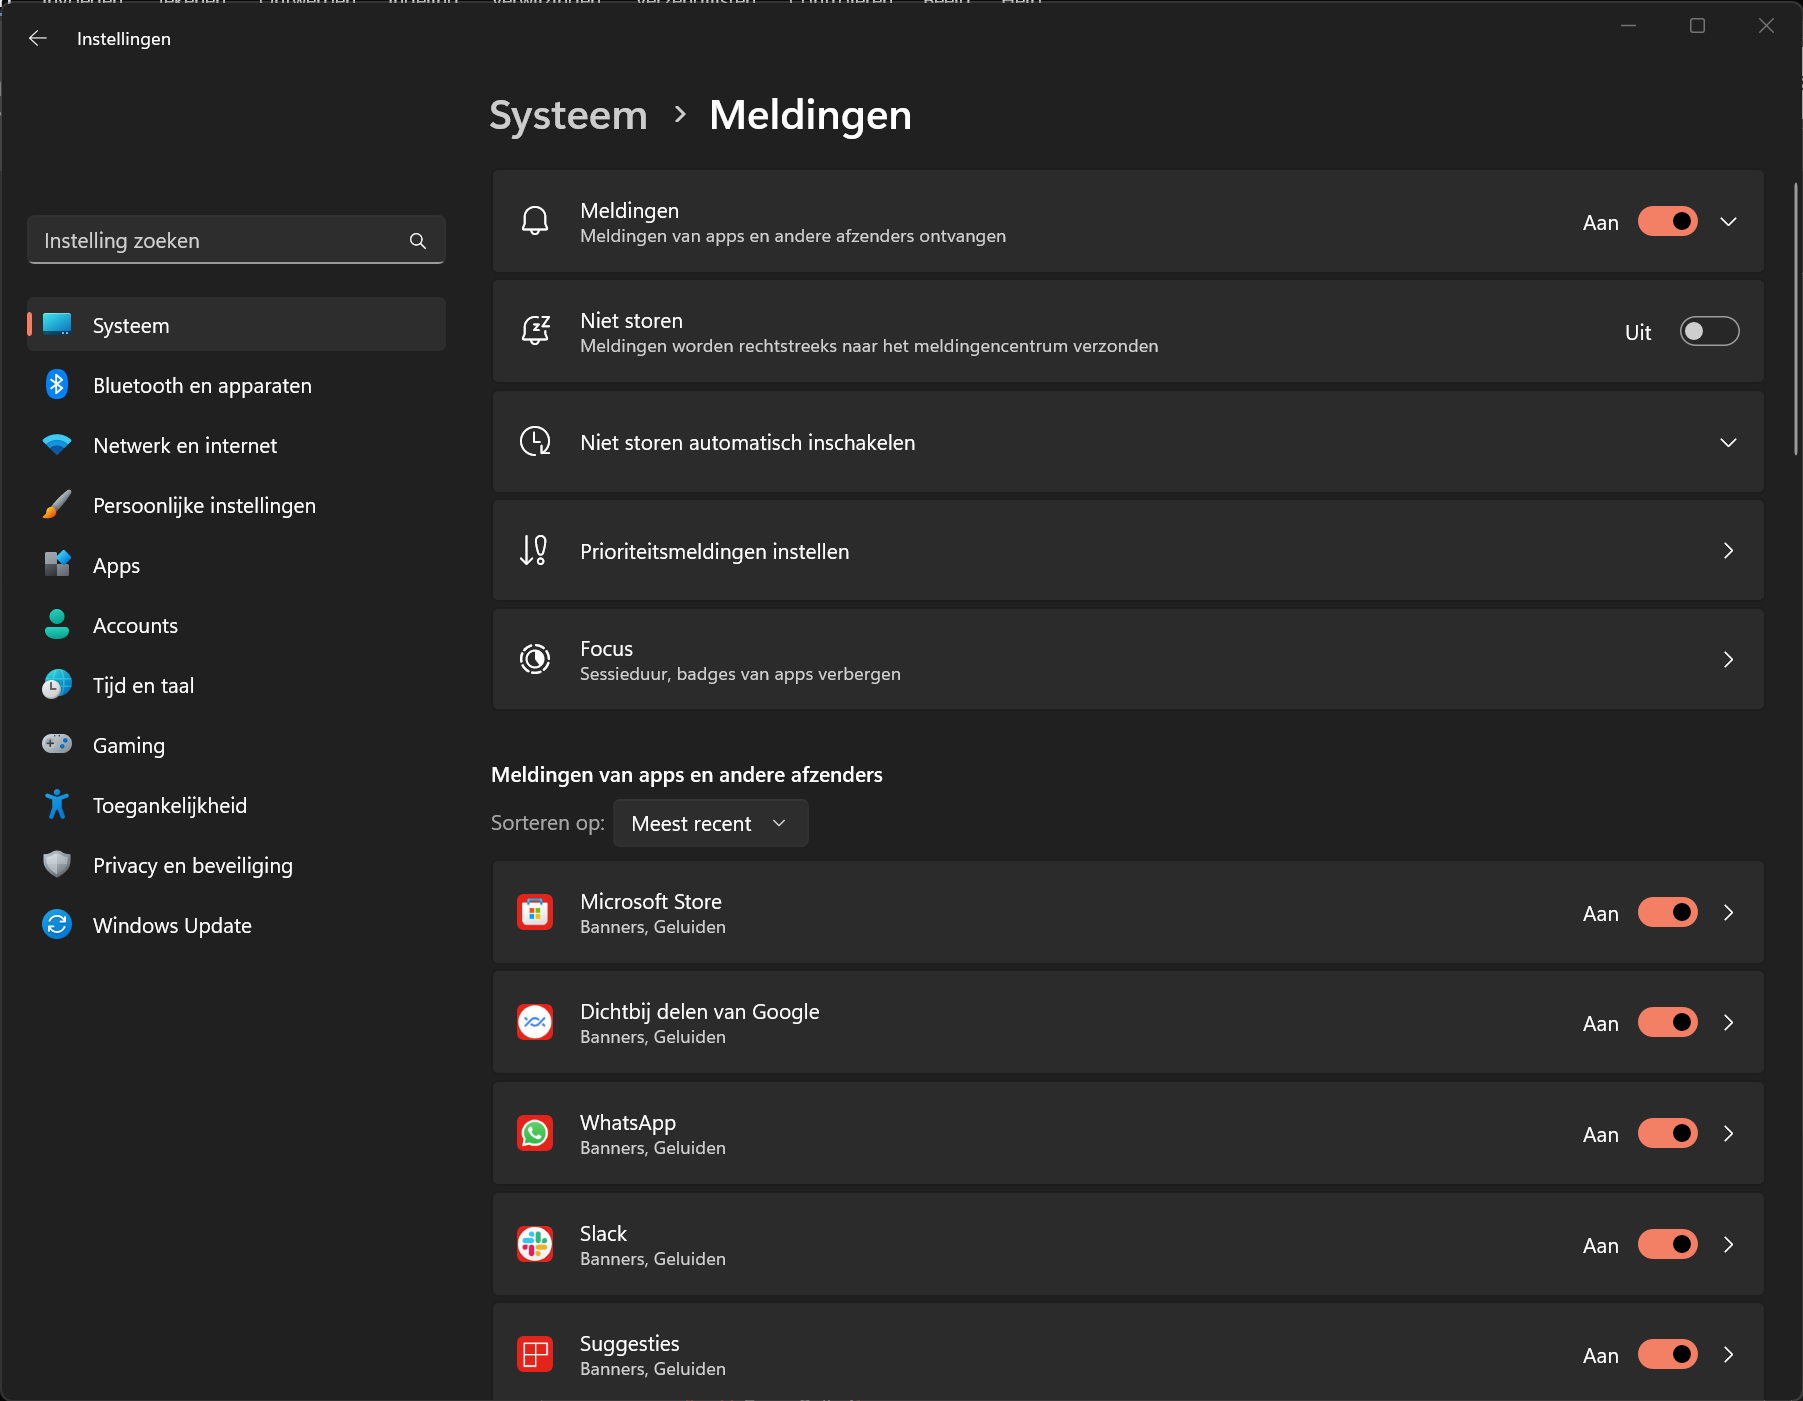Open the Accounts settings page
The height and width of the screenshot is (1401, 1803).
tap(236, 625)
